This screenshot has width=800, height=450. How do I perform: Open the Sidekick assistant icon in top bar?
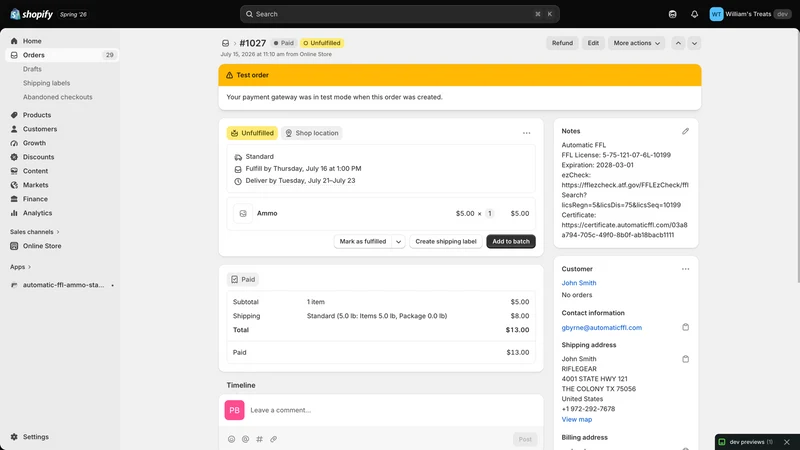pyautogui.click(x=672, y=14)
